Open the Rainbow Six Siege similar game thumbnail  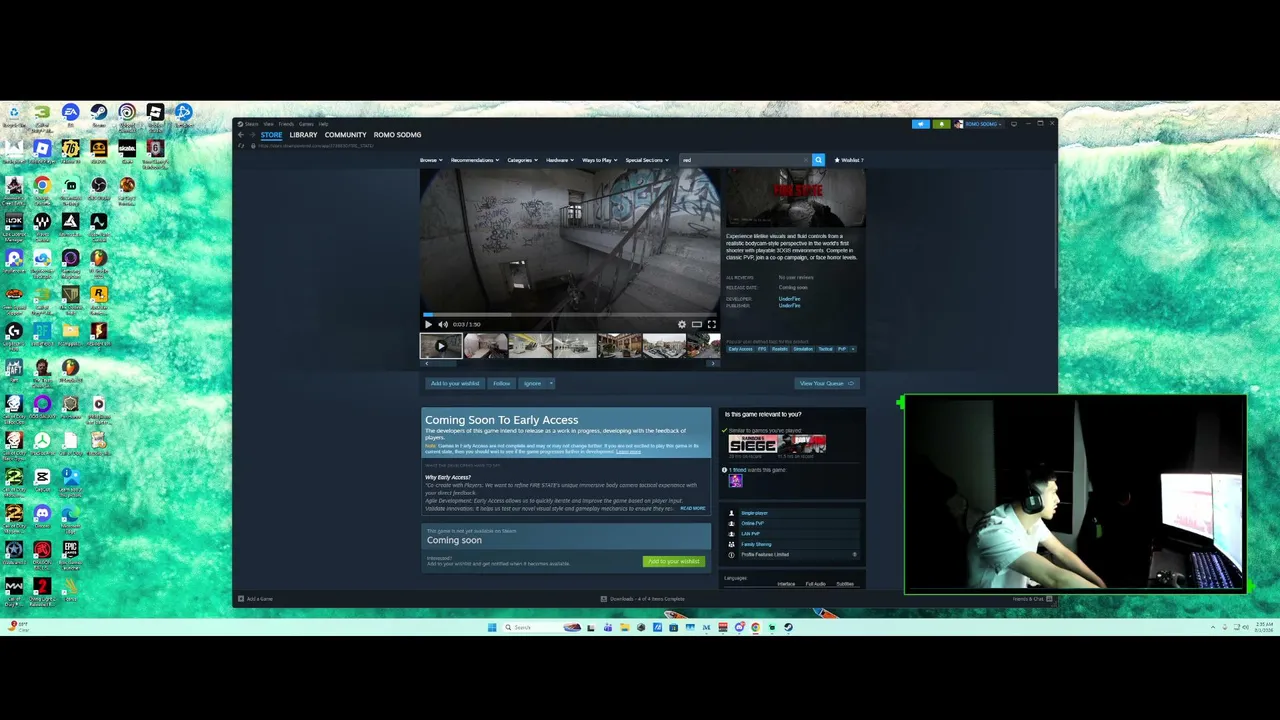(753, 444)
